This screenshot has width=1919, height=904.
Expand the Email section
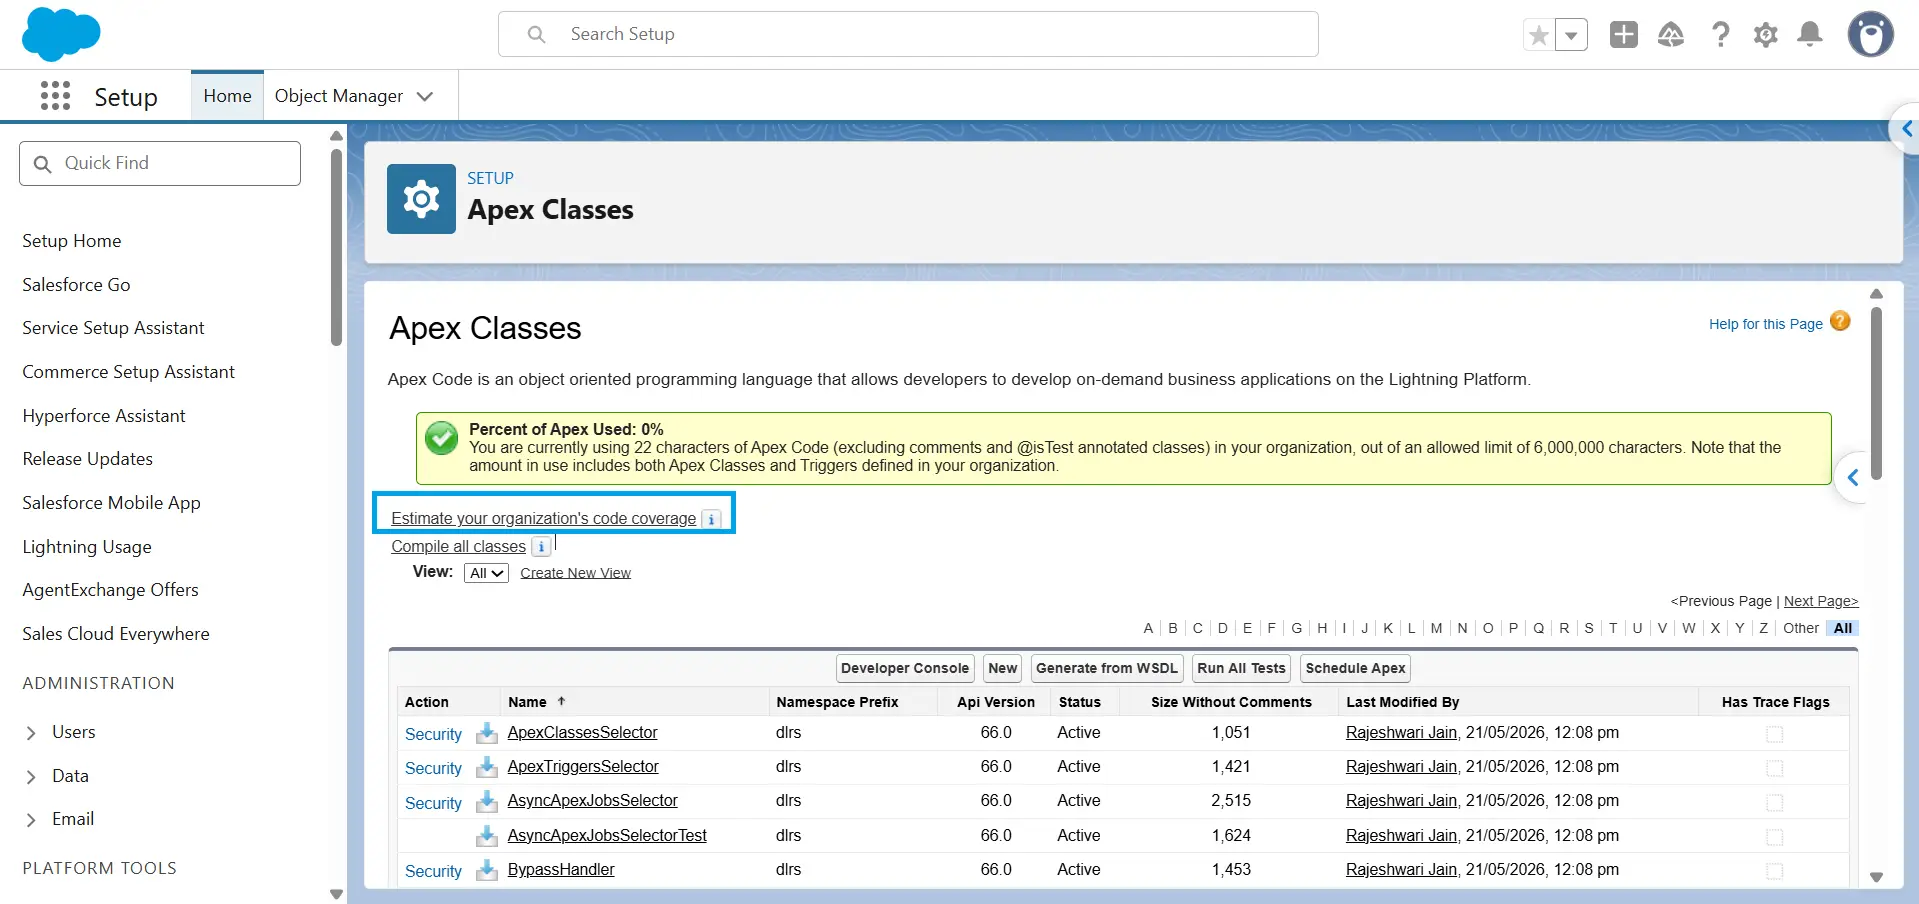click(x=31, y=820)
